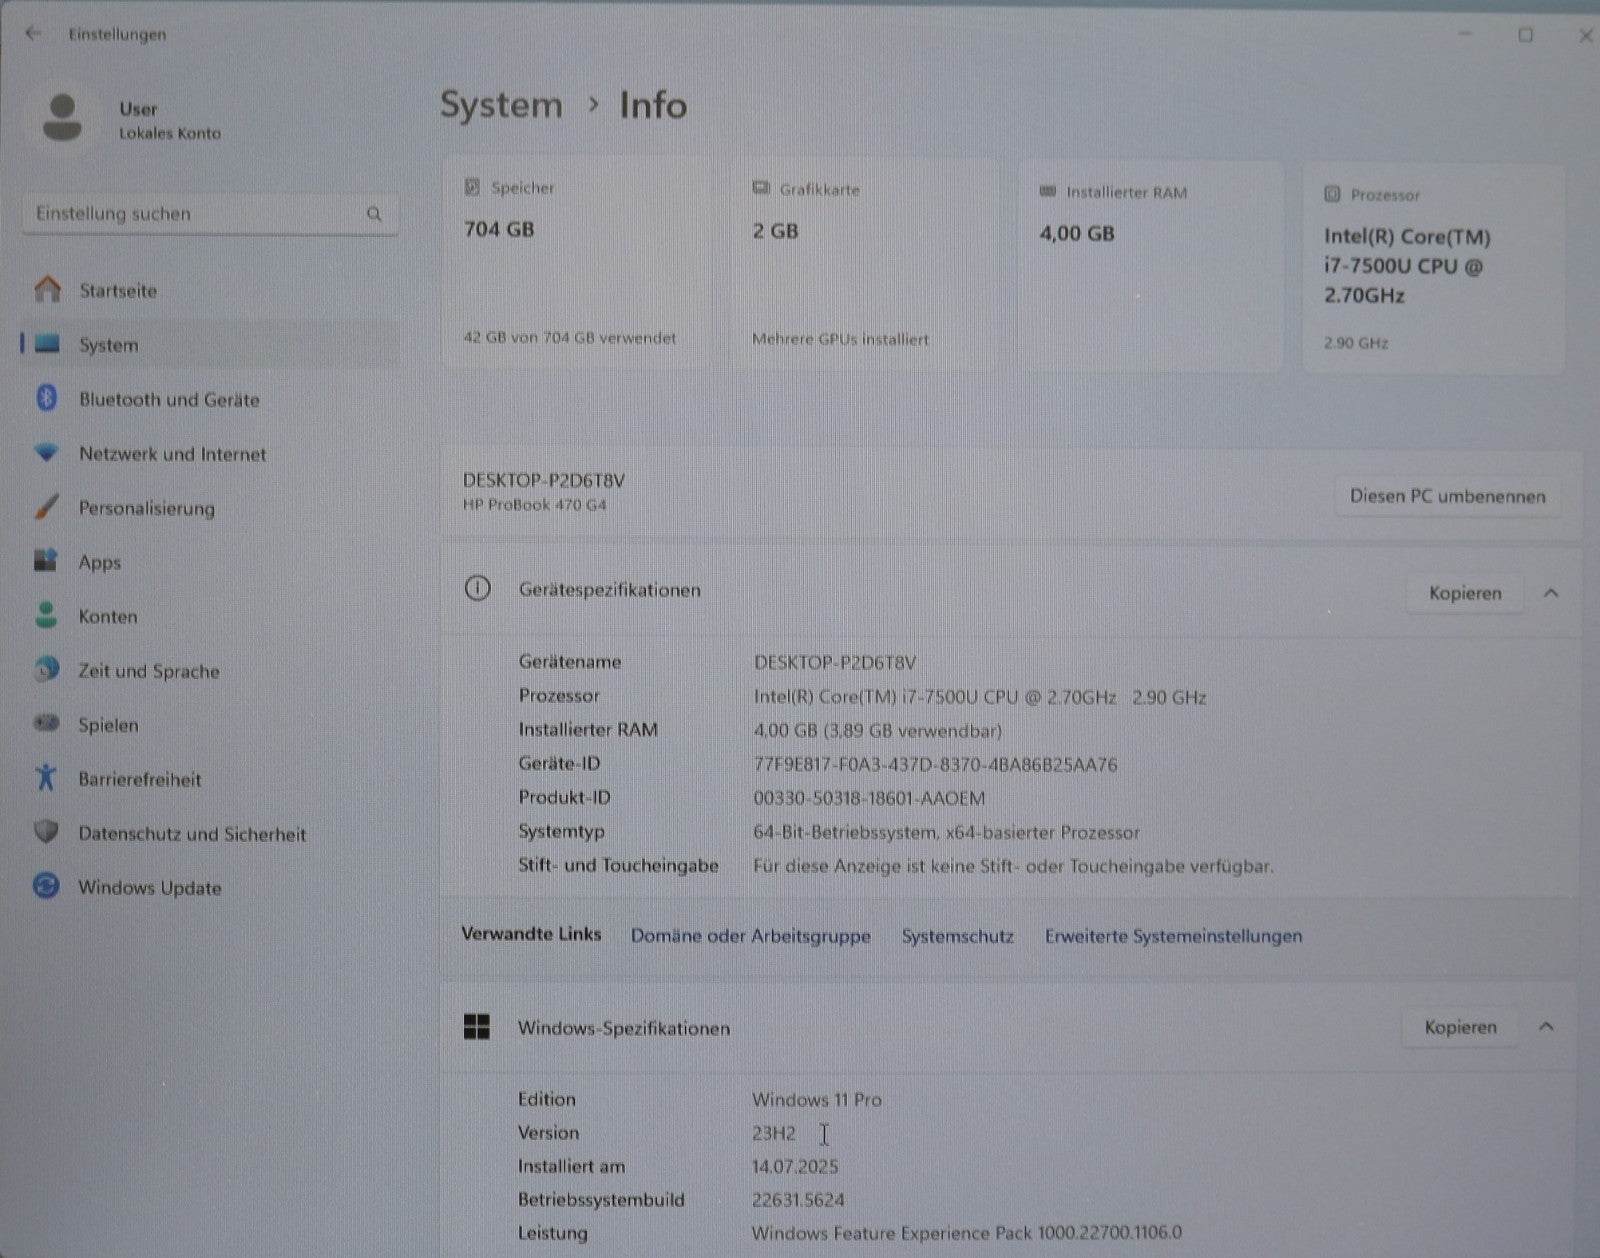
Task: Open Systemschutz link
Action: pos(957,936)
